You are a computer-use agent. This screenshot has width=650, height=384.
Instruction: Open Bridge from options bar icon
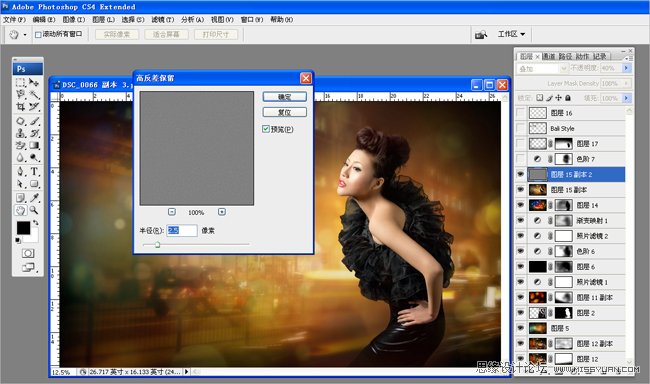point(481,34)
